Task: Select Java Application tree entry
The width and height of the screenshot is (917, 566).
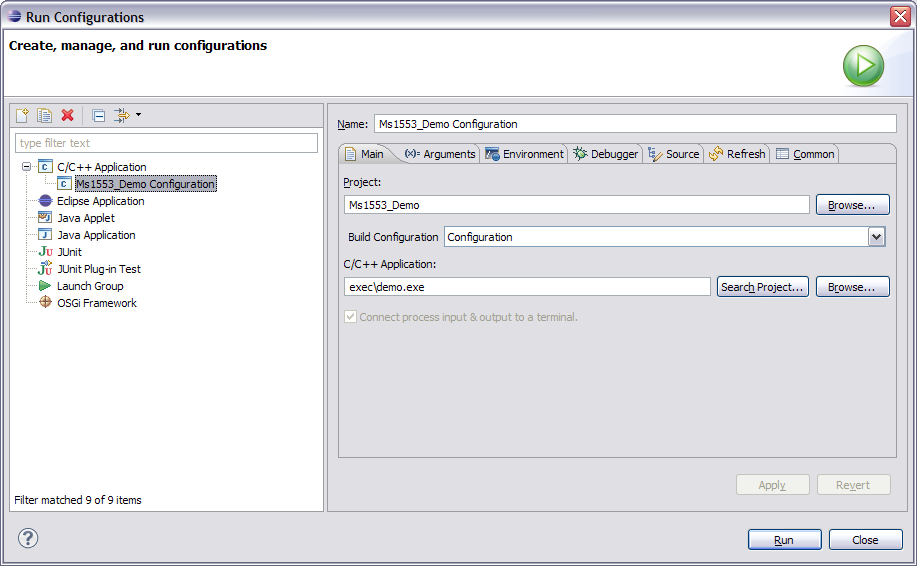Action: (x=96, y=234)
